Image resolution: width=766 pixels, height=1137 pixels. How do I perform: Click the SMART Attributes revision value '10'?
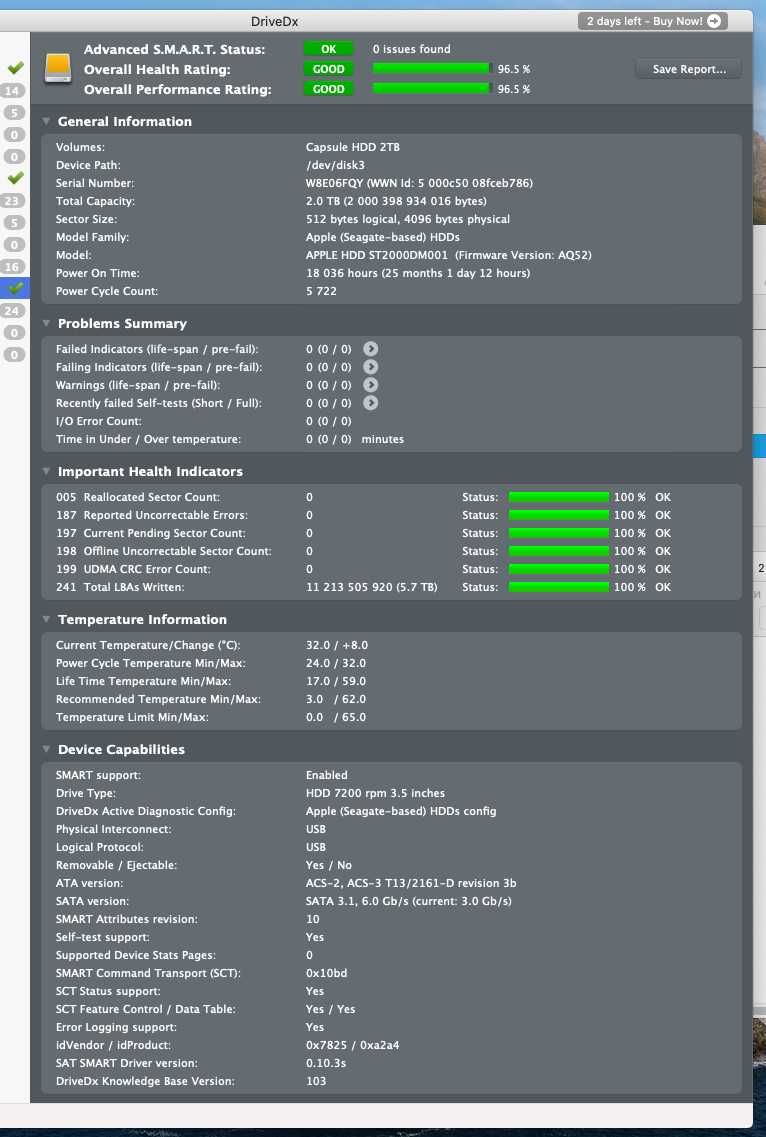[313, 919]
